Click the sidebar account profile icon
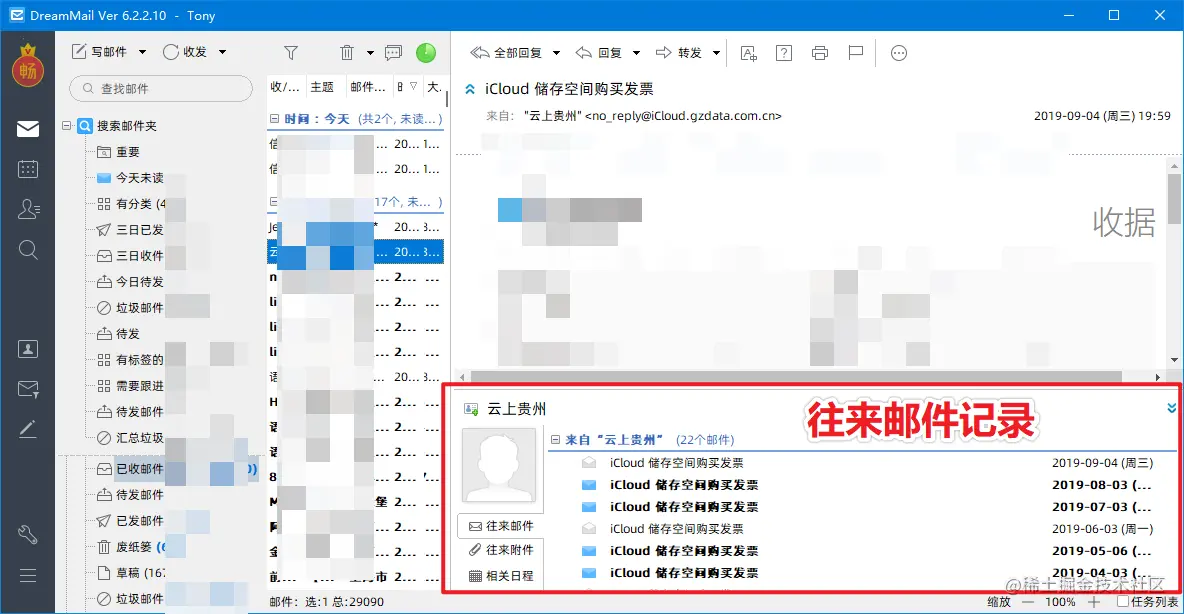 (x=28, y=349)
